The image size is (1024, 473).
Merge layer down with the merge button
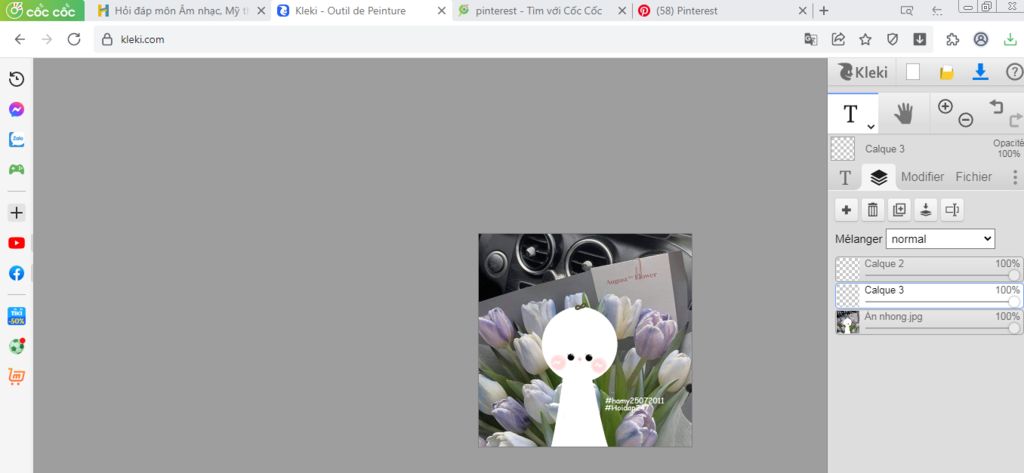click(925, 210)
